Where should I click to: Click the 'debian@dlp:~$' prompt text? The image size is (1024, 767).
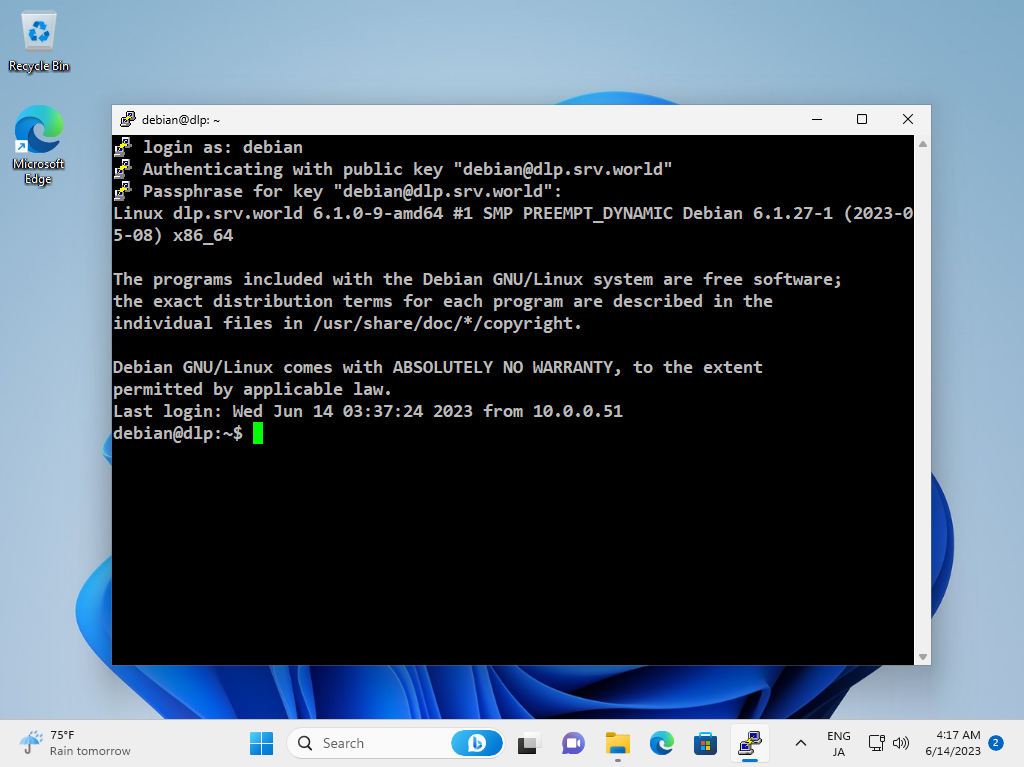coord(178,433)
